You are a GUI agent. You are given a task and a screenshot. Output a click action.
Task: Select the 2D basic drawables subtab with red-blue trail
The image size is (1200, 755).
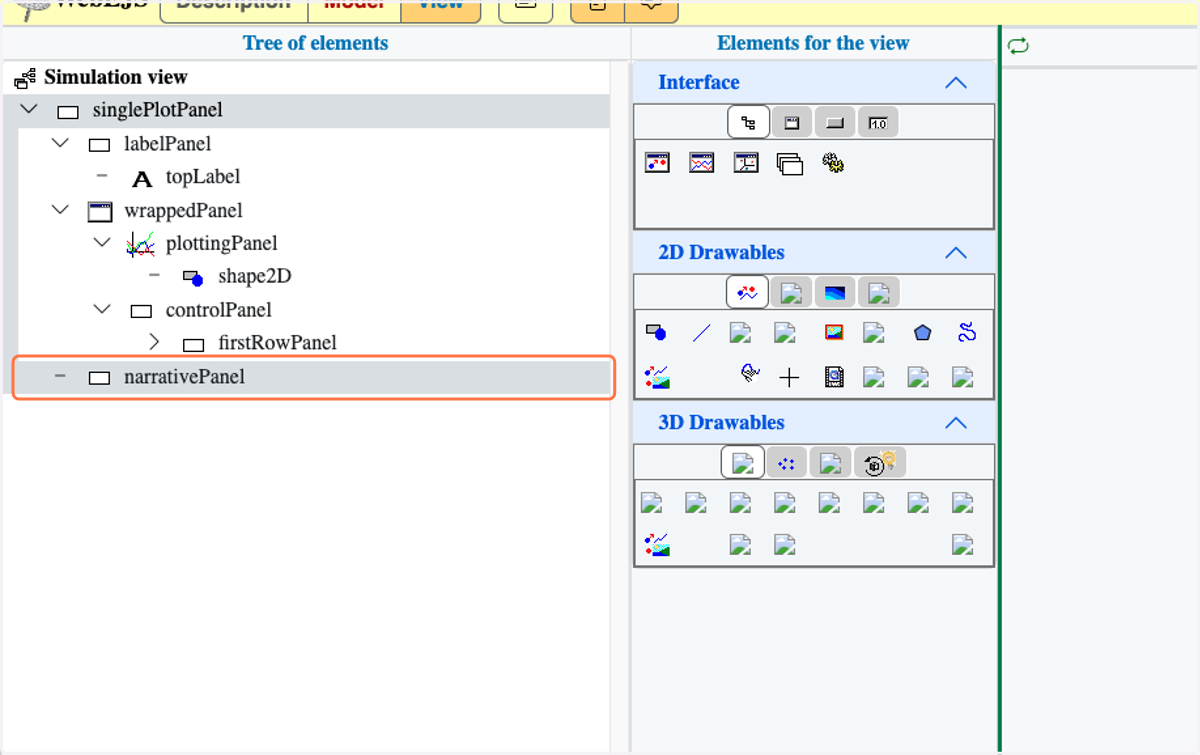[x=747, y=292]
